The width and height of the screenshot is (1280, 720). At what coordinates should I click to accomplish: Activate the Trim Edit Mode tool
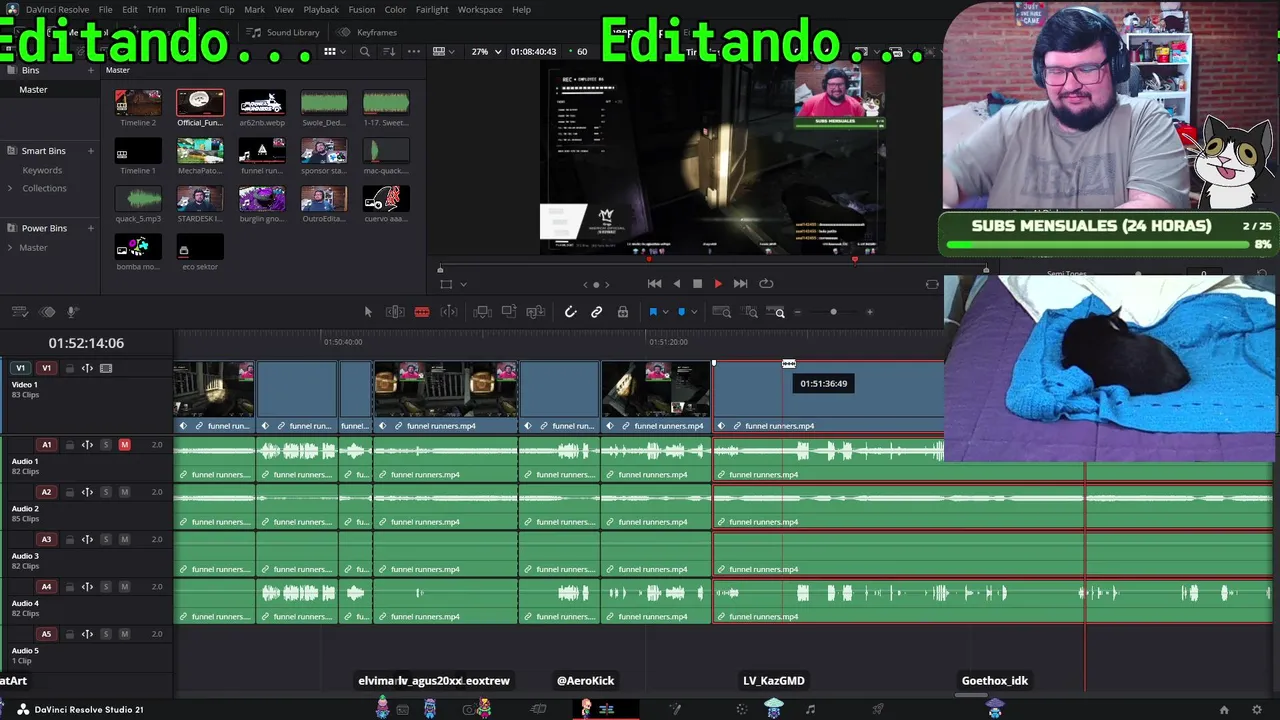point(395,312)
